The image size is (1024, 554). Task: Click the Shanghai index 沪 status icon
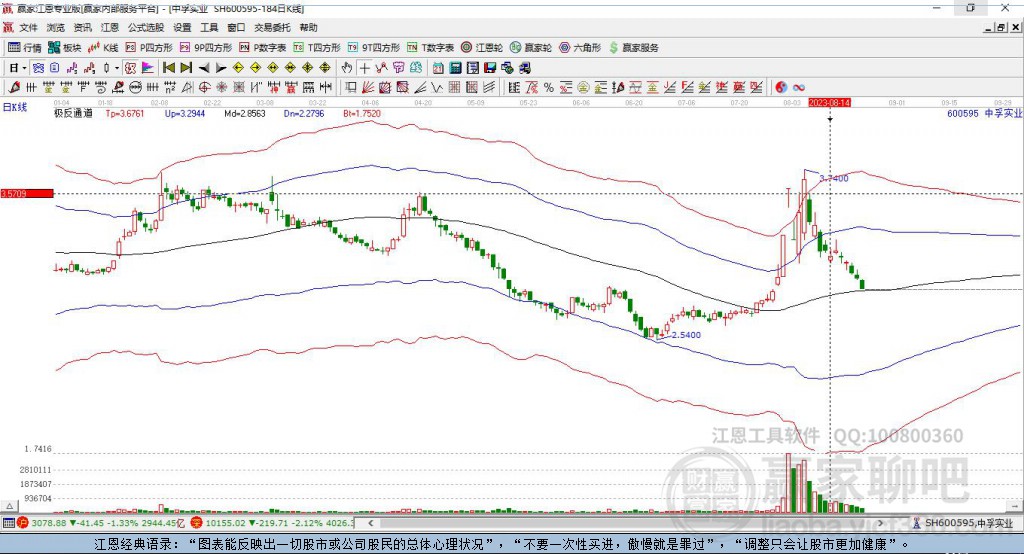coord(23,523)
